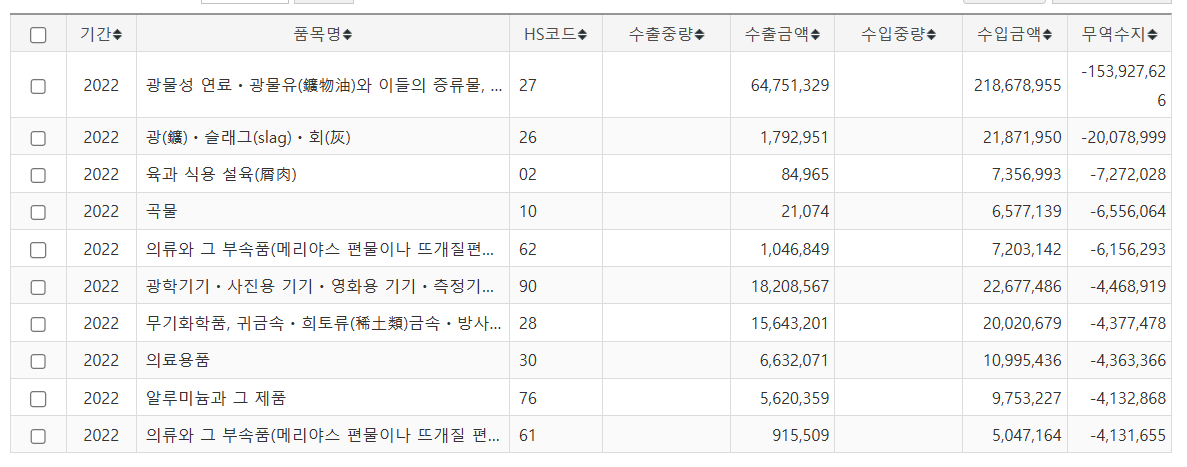This screenshot has width=1187, height=467.
Task: Click item name 광학기기·사진용 기기
Action: coord(321,287)
